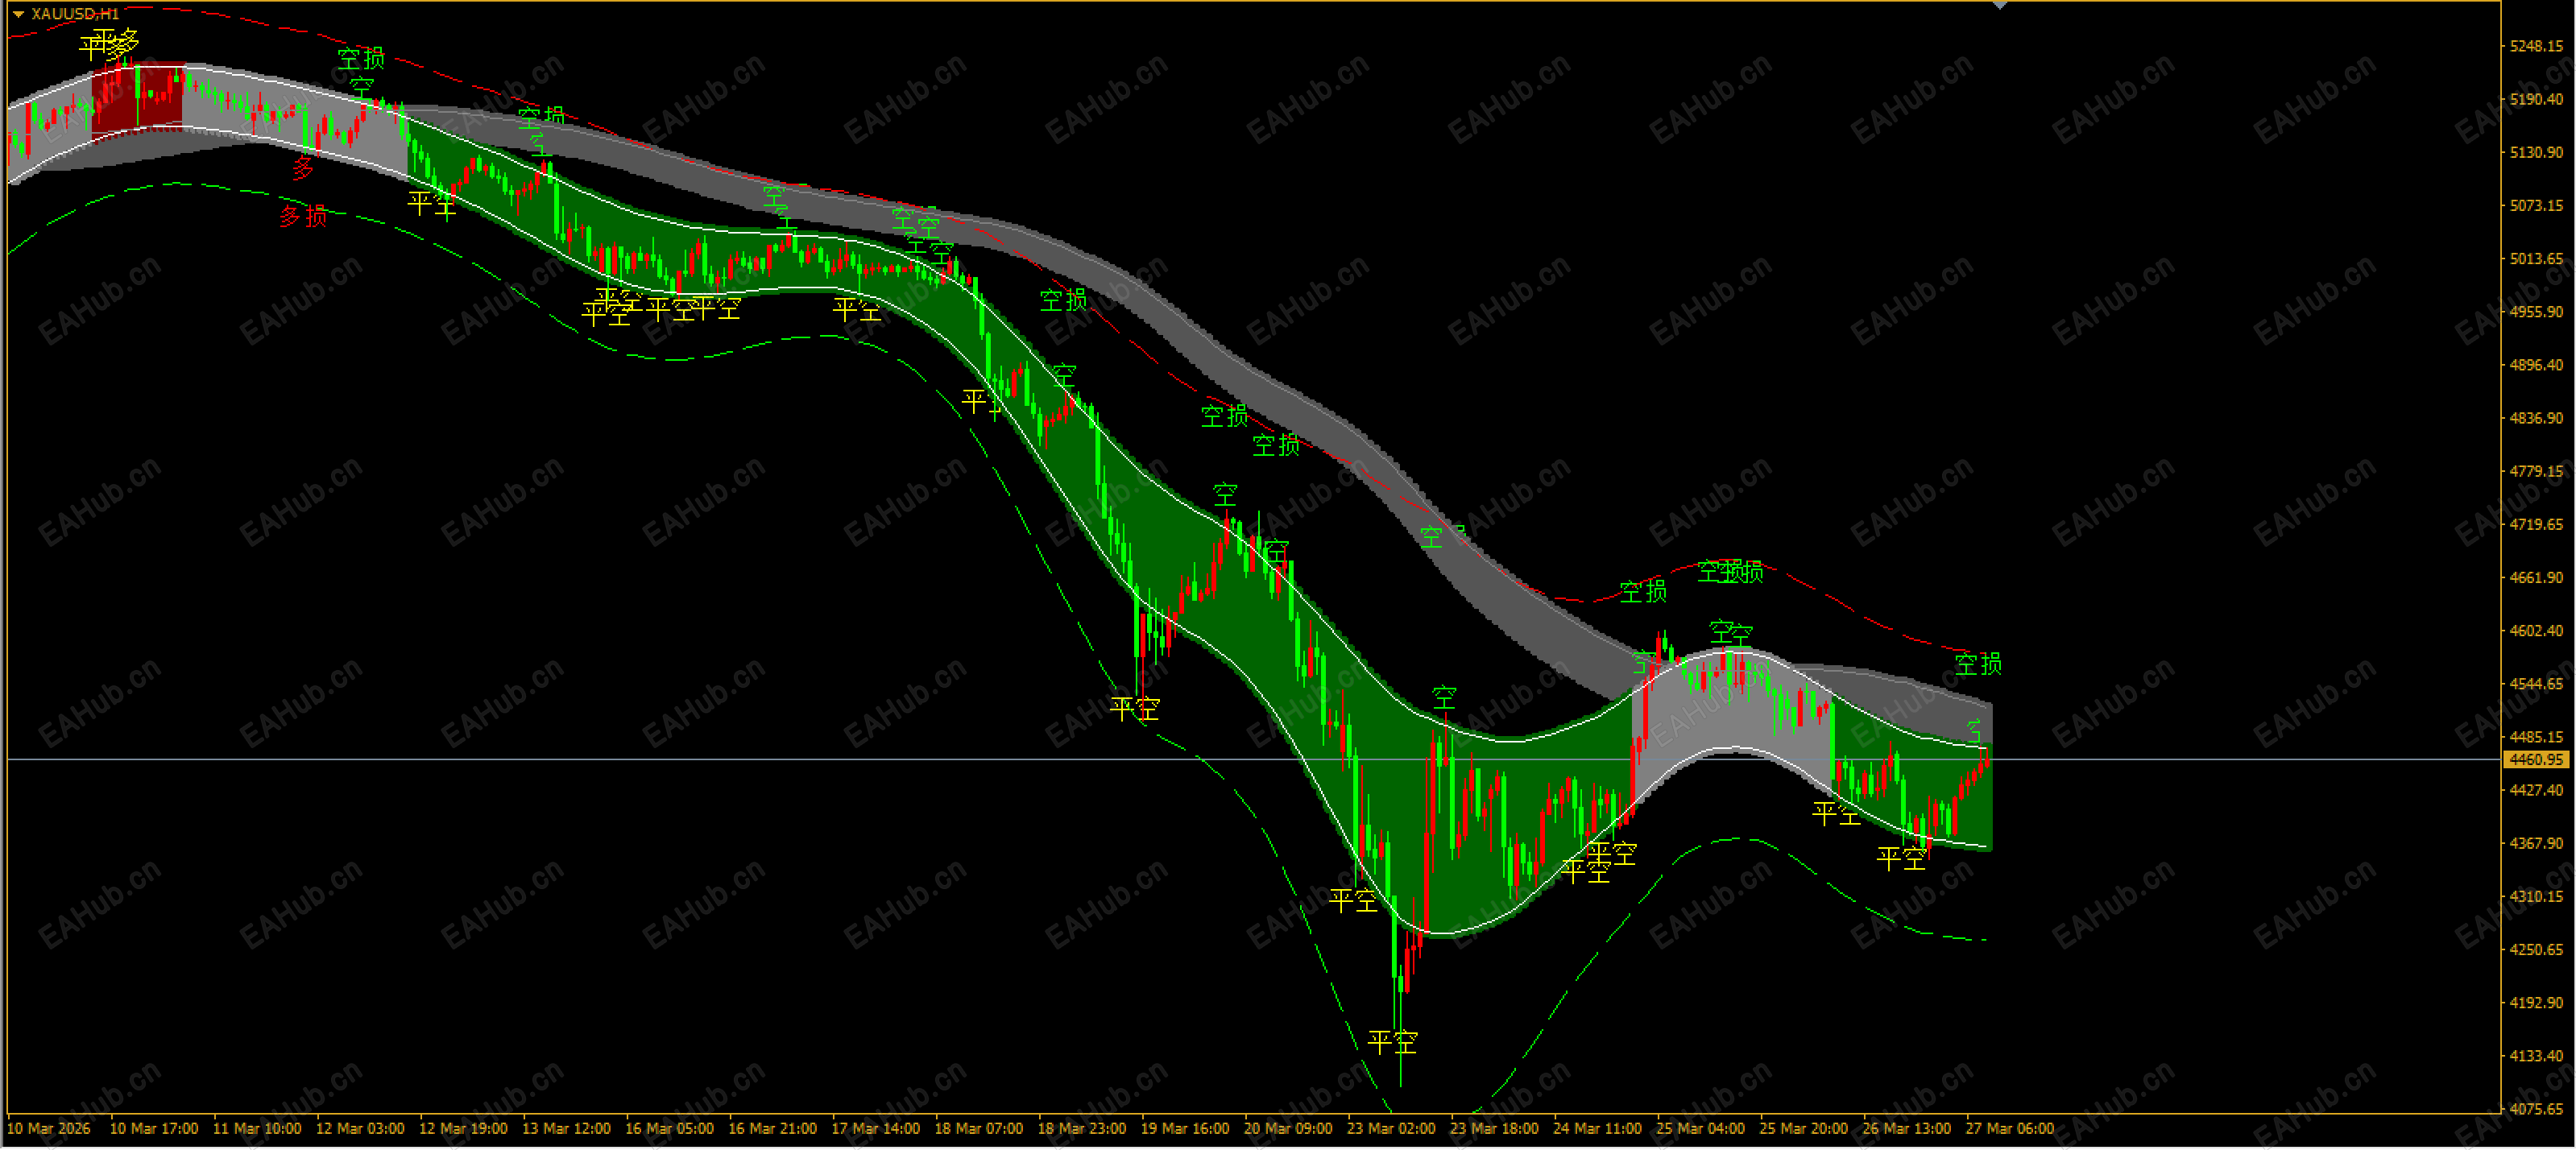Click the chart shift triangle marker at top
Viewport: 2576px width, 1150px height.
click(x=1999, y=6)
